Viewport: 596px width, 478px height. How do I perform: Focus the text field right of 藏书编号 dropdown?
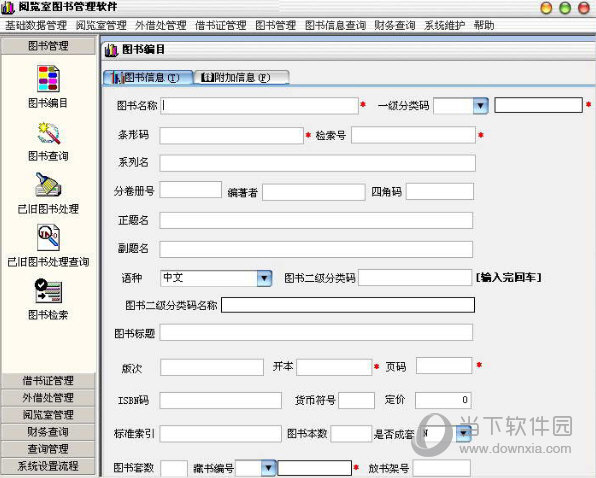click(315, 468)
